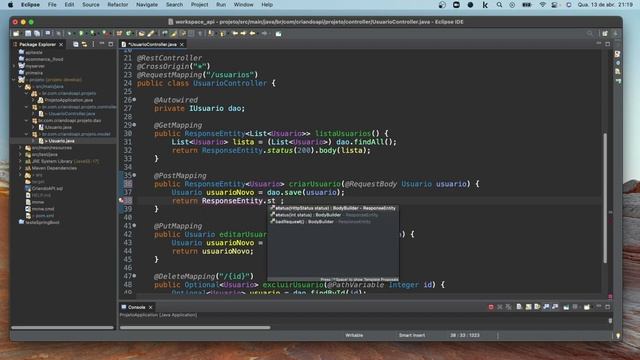Click the Save All toolbar icon

tap(37, 33)
